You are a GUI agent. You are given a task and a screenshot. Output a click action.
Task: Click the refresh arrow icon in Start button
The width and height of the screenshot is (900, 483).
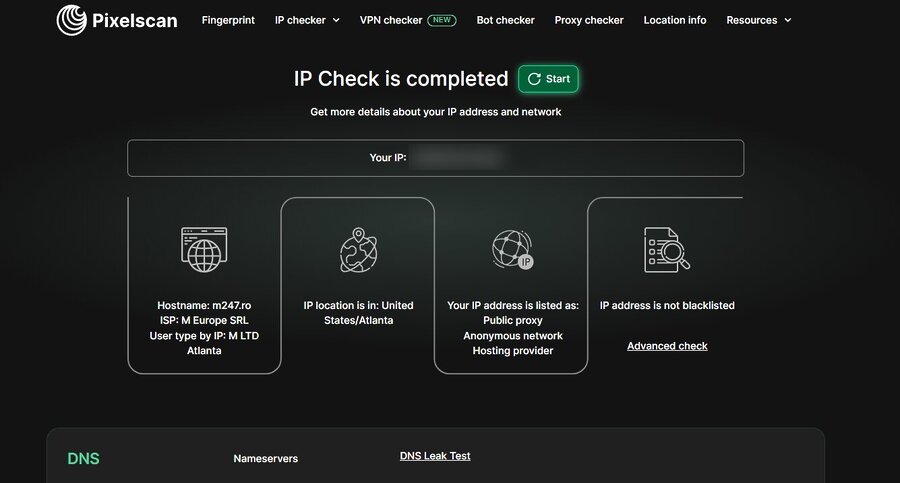(534, 79)
